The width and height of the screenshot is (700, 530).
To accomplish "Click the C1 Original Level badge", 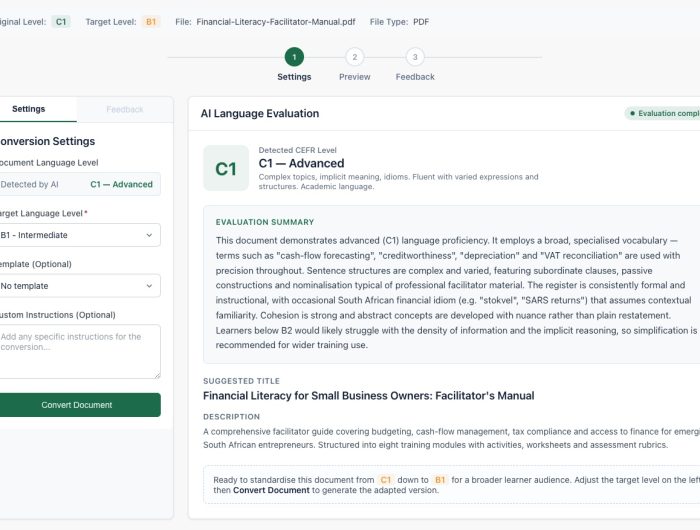I will click(x=61, y=22).
